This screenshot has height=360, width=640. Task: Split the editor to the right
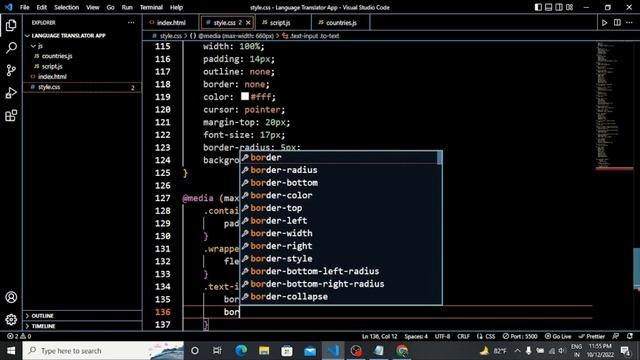pyautogui.click(x=617, y=23)
